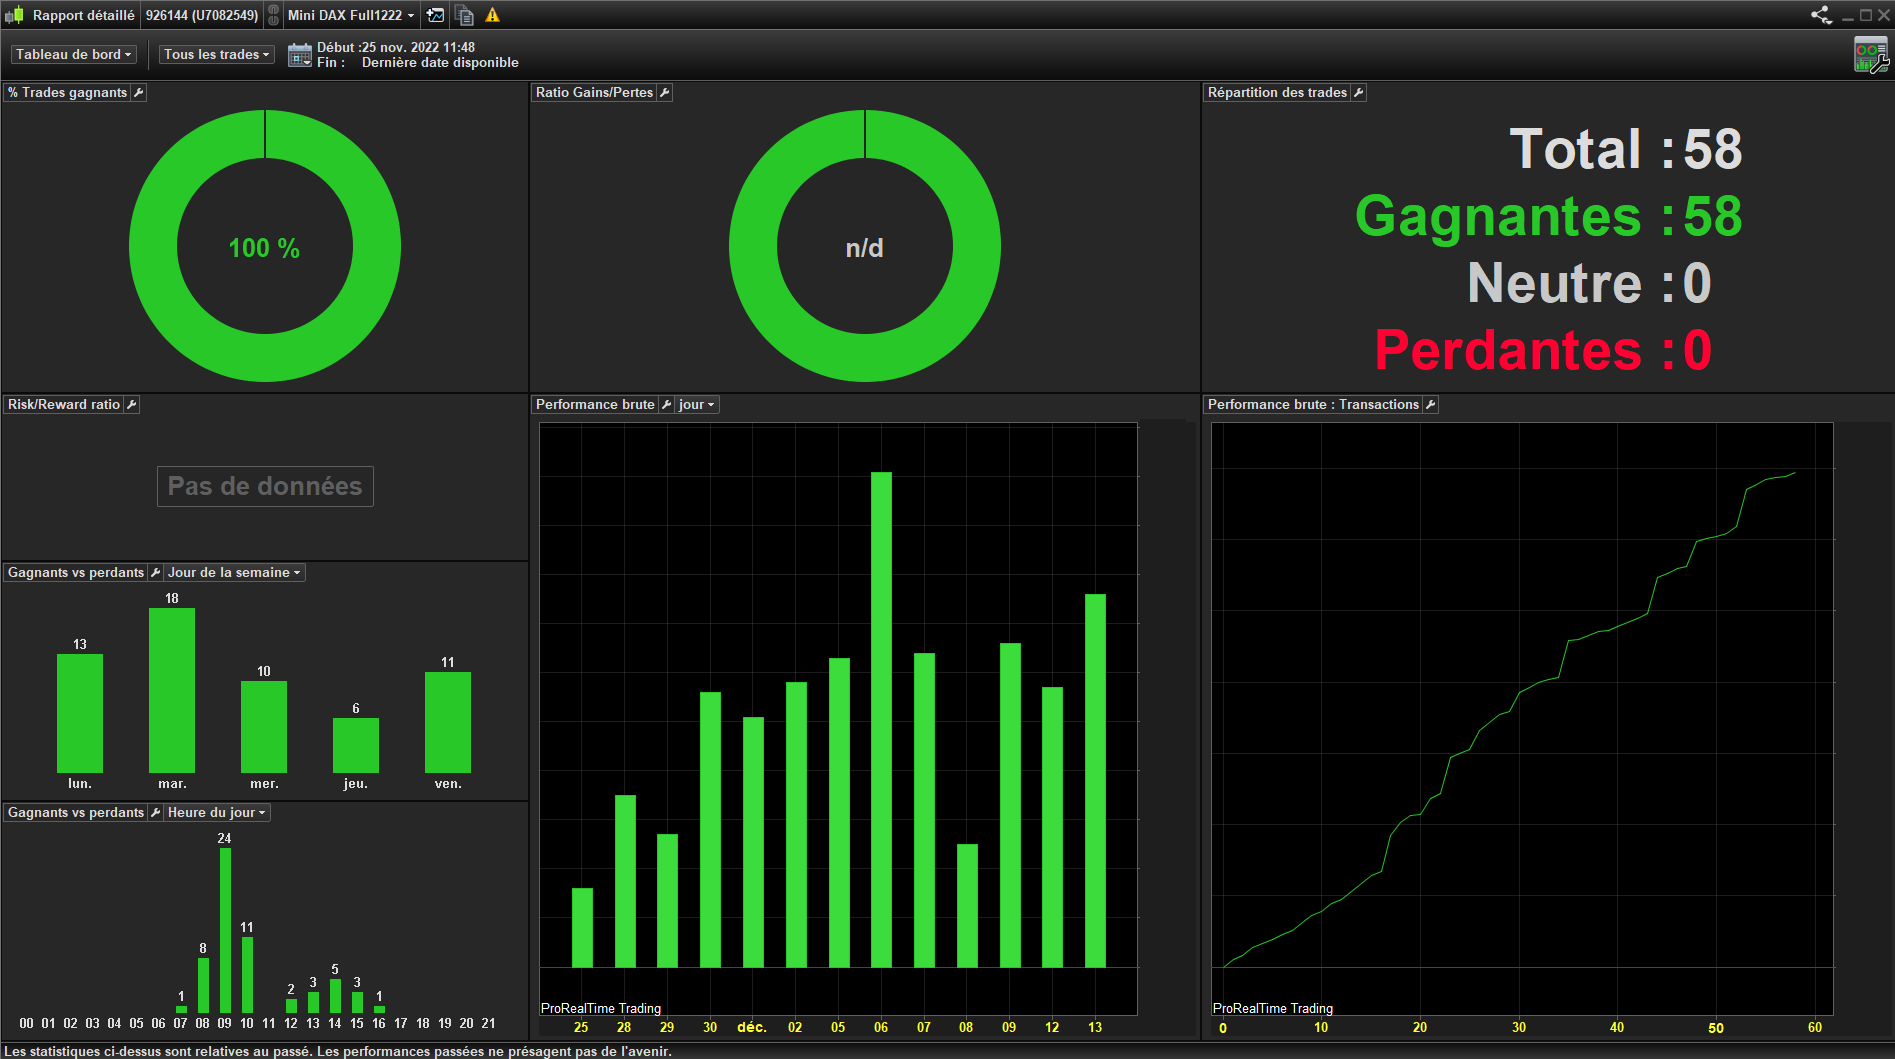Expand the jour period dropdown
Screen dimensions: 1895x1059
(697, 404)
